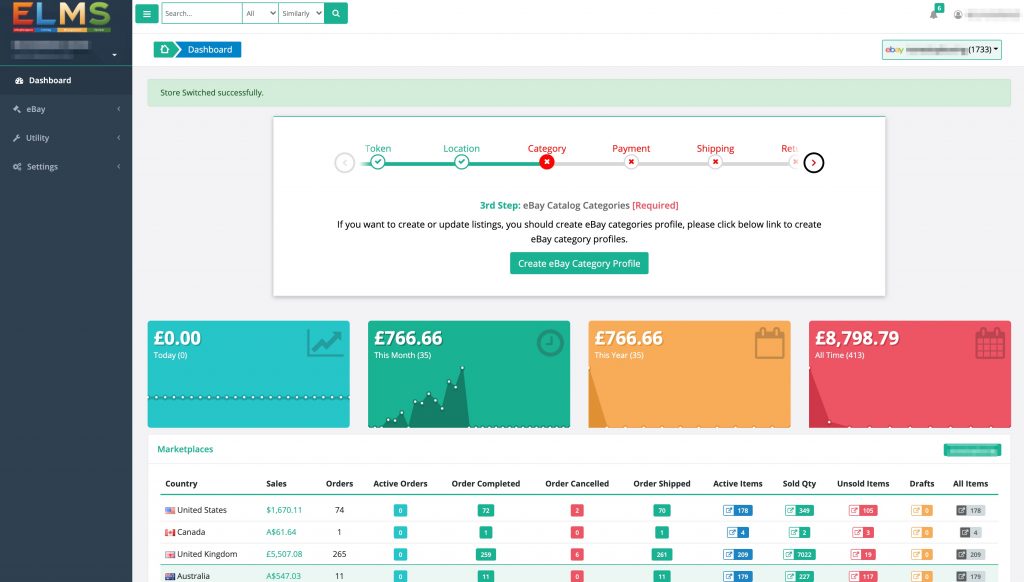Open United Kingdom active items via external-link icon

pyautogui.click(x=727, y=554)
